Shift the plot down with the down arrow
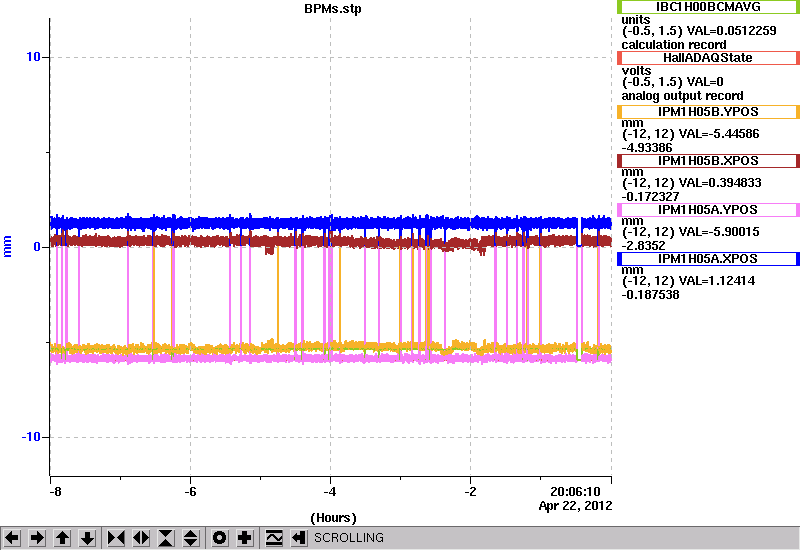The width and height of the screenshot is (800, 550). coord(87,538)
